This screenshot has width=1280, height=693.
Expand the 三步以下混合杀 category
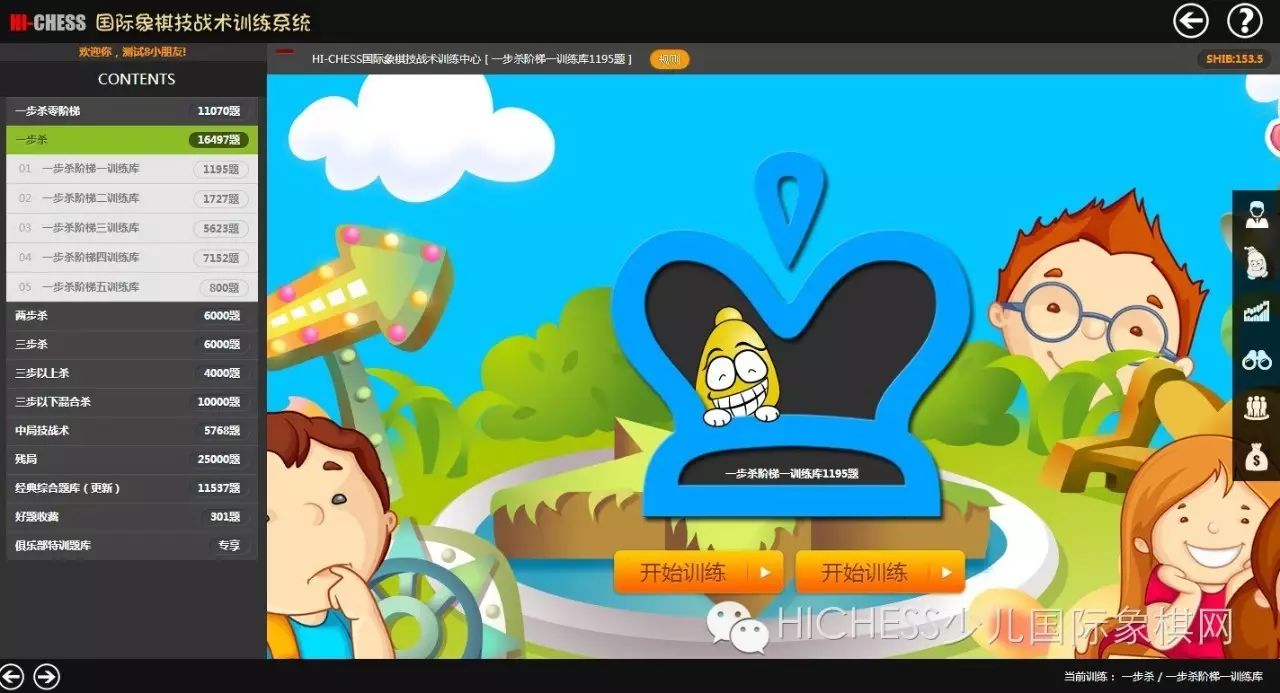click(x=132, y=402)
